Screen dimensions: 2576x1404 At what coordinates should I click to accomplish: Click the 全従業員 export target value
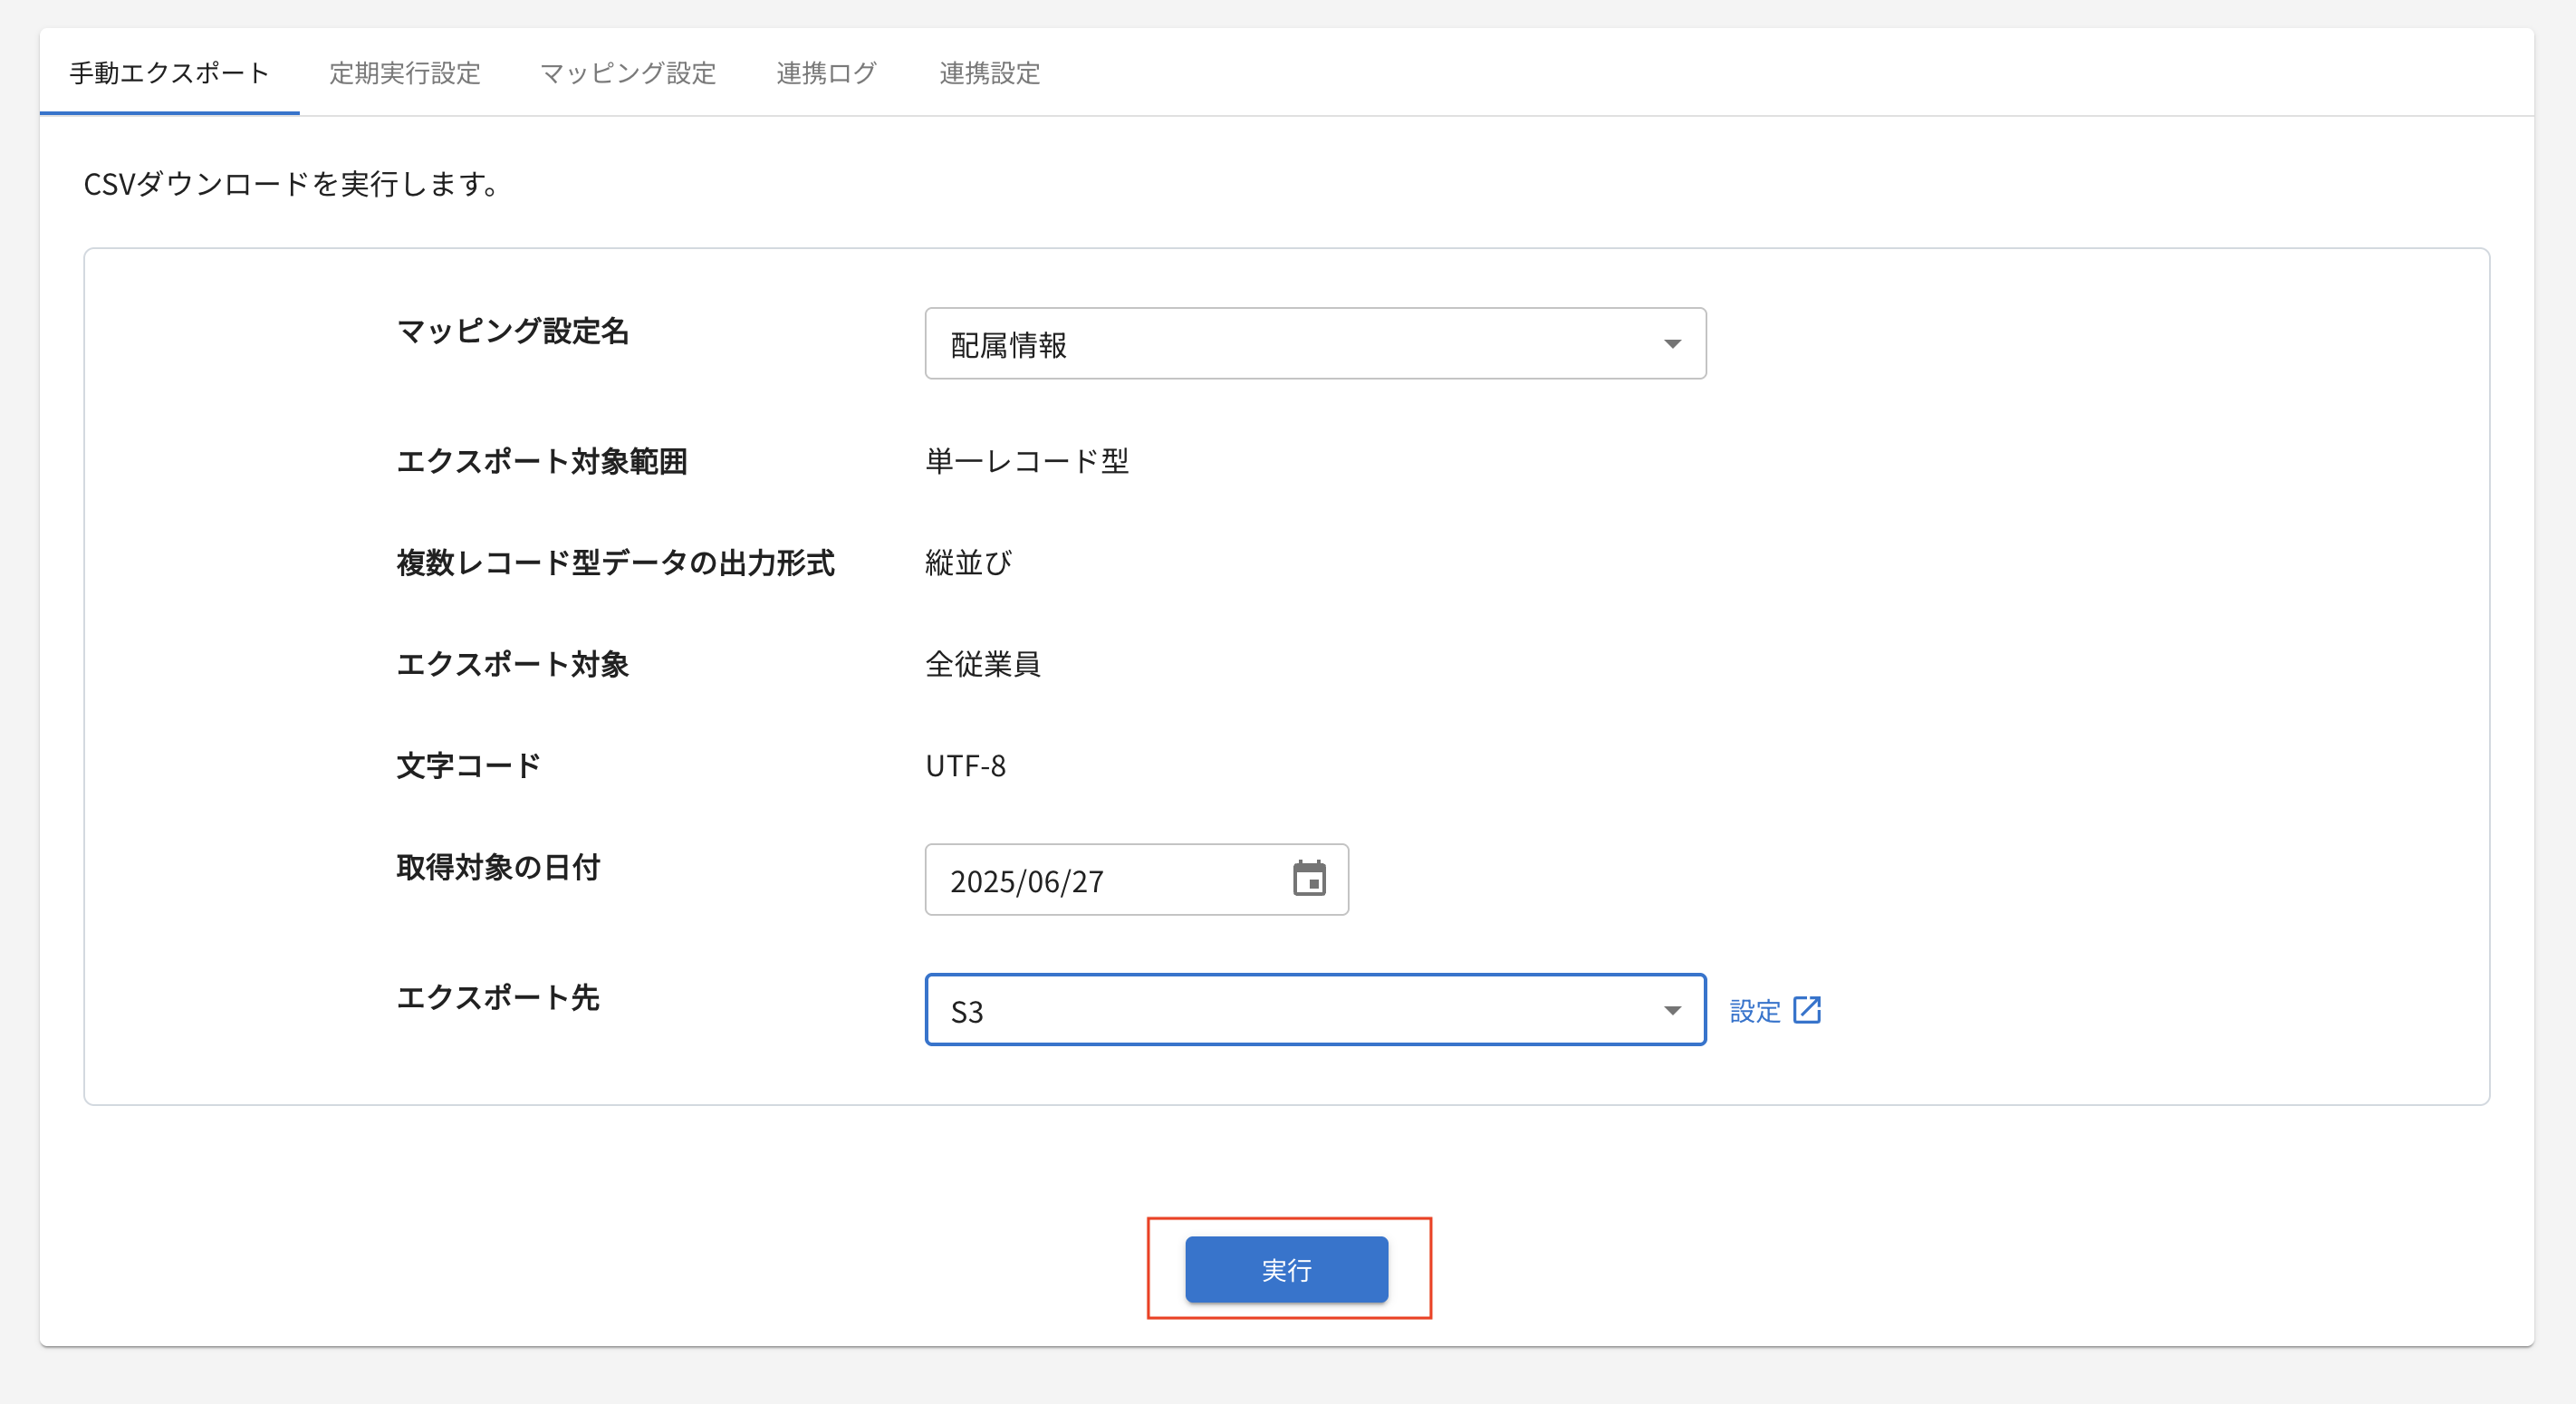pyautogui.click(x=982, y=664)
